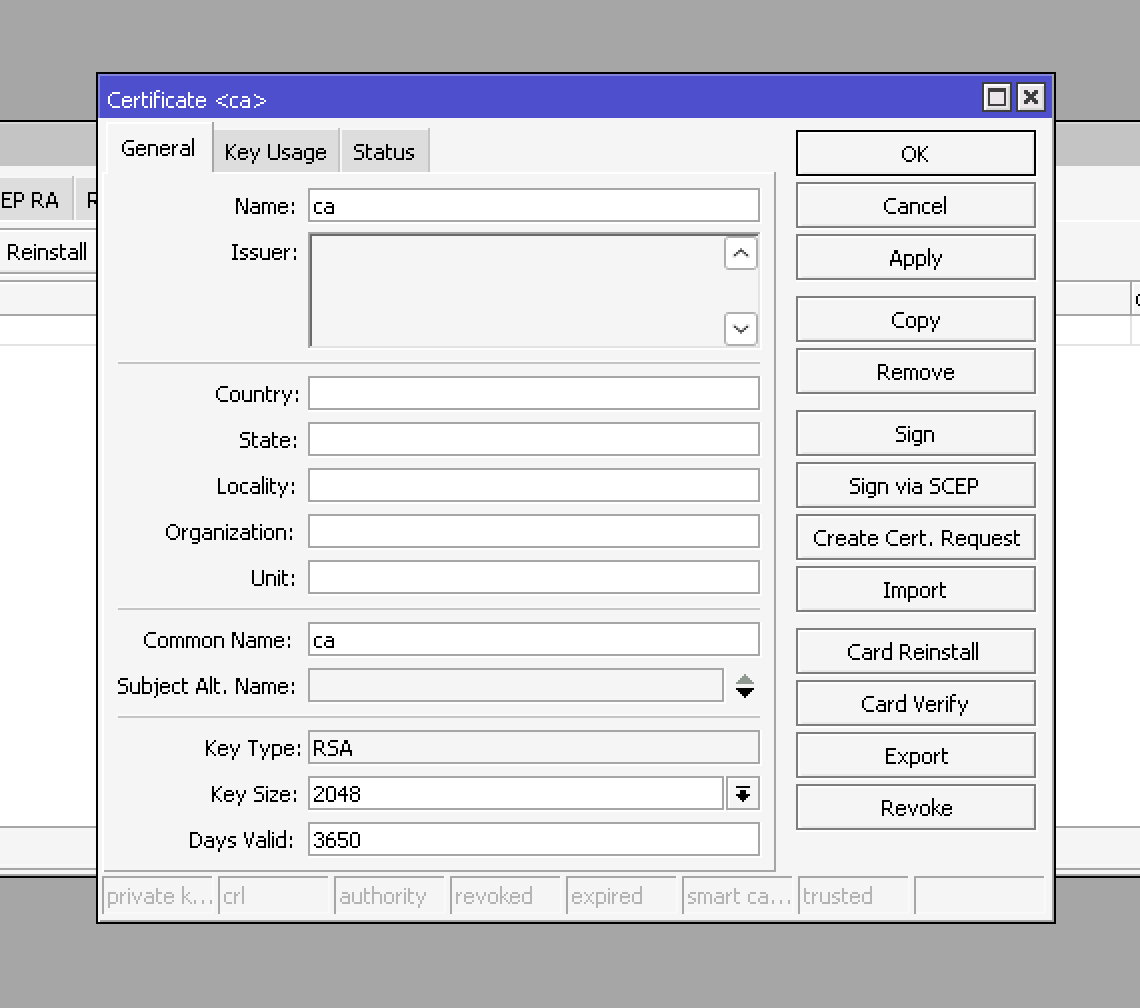Open the Key Size dropdown

click(742, 794)
